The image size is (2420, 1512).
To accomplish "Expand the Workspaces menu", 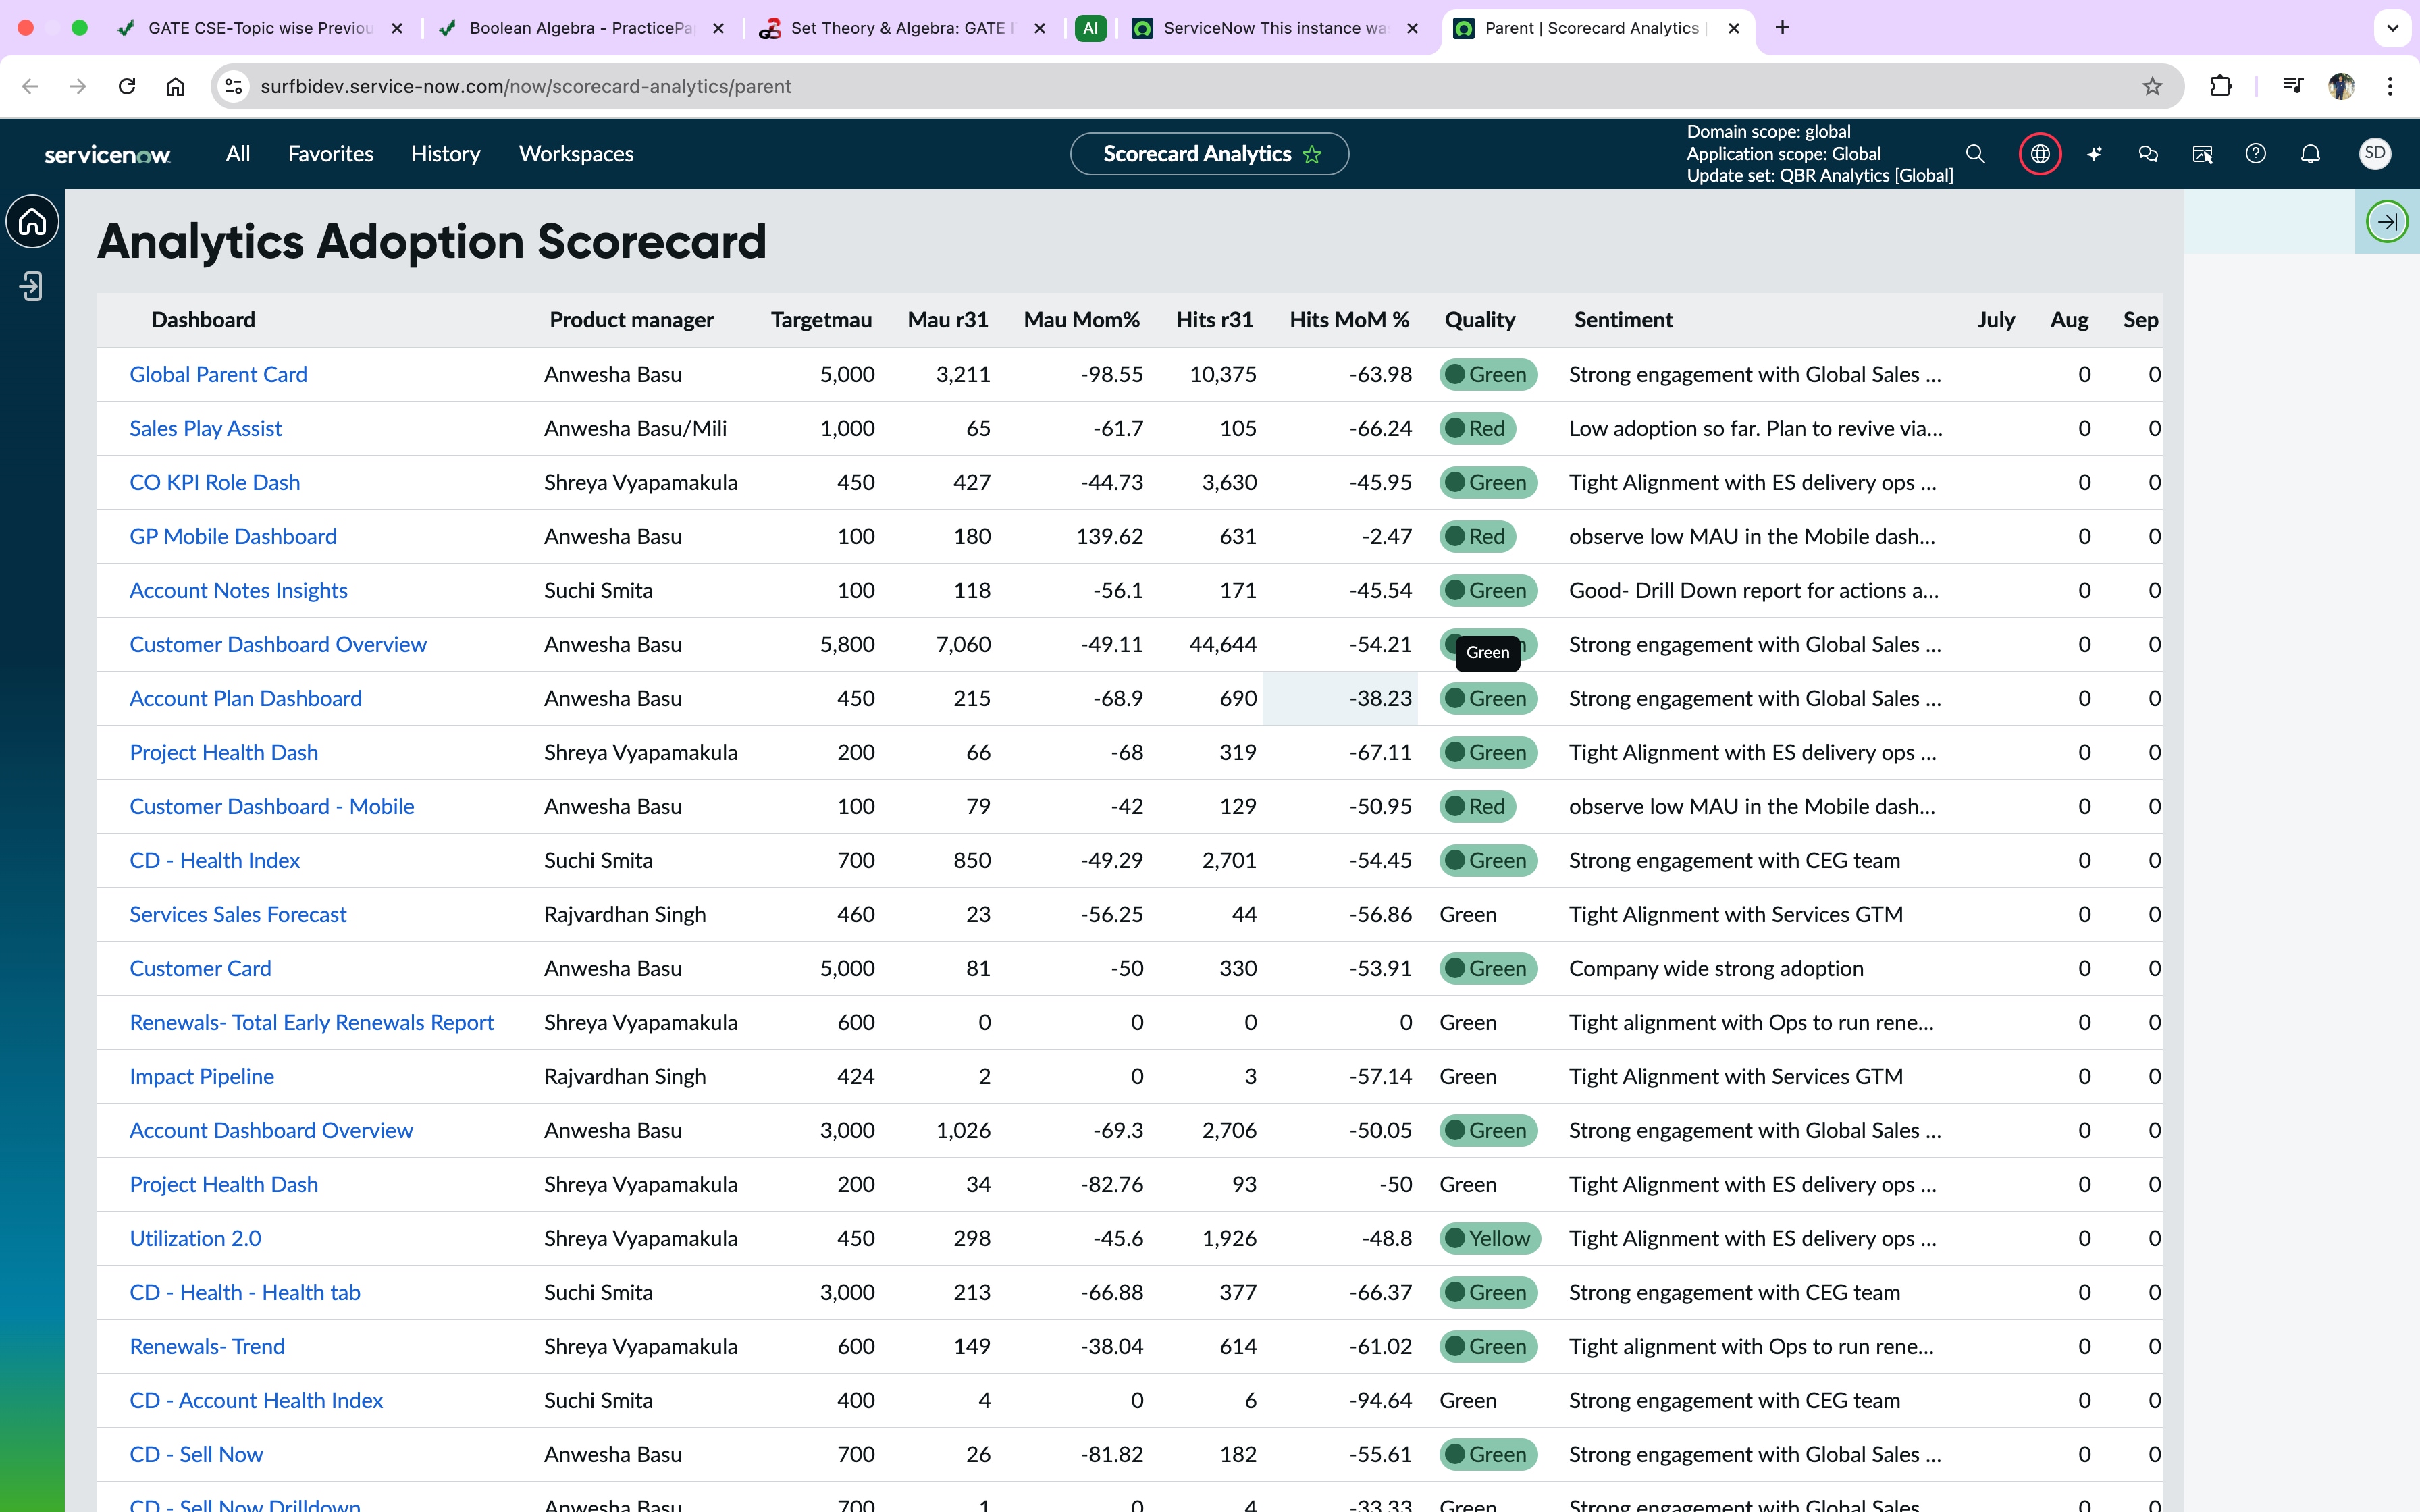I will pos(576,154).
